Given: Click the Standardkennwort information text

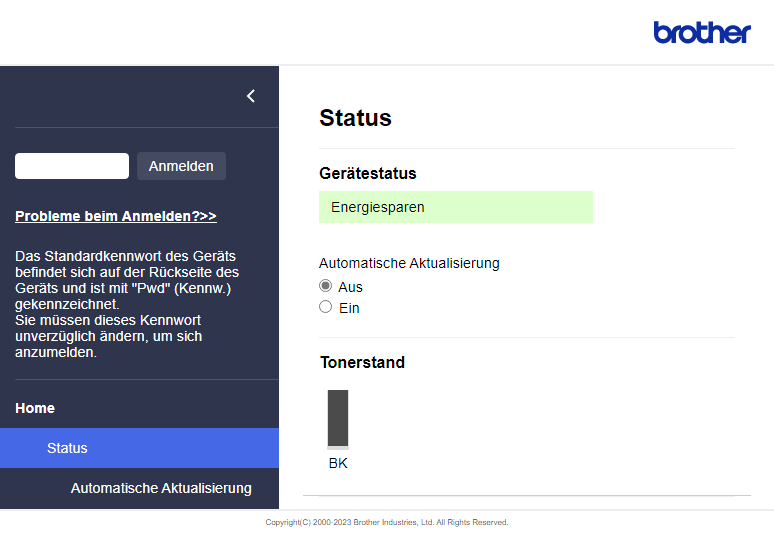Looking at the screenshot, I should click(127, 304).
